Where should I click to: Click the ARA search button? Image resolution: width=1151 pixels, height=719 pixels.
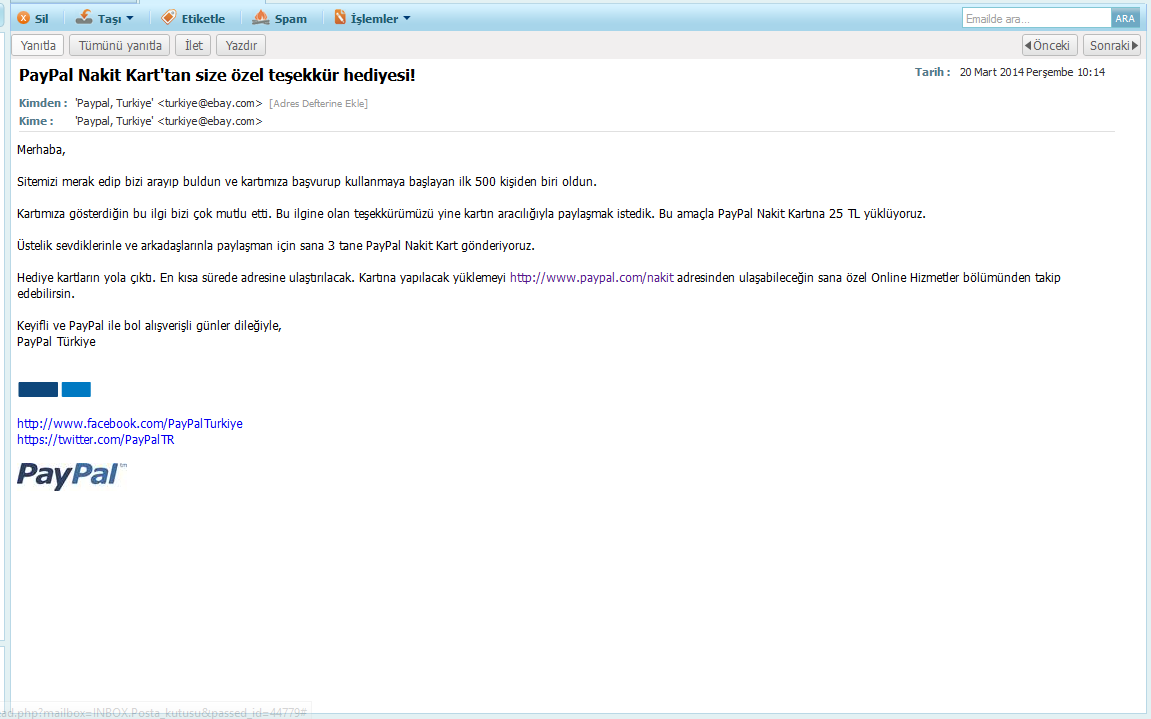click(1125, 18)
